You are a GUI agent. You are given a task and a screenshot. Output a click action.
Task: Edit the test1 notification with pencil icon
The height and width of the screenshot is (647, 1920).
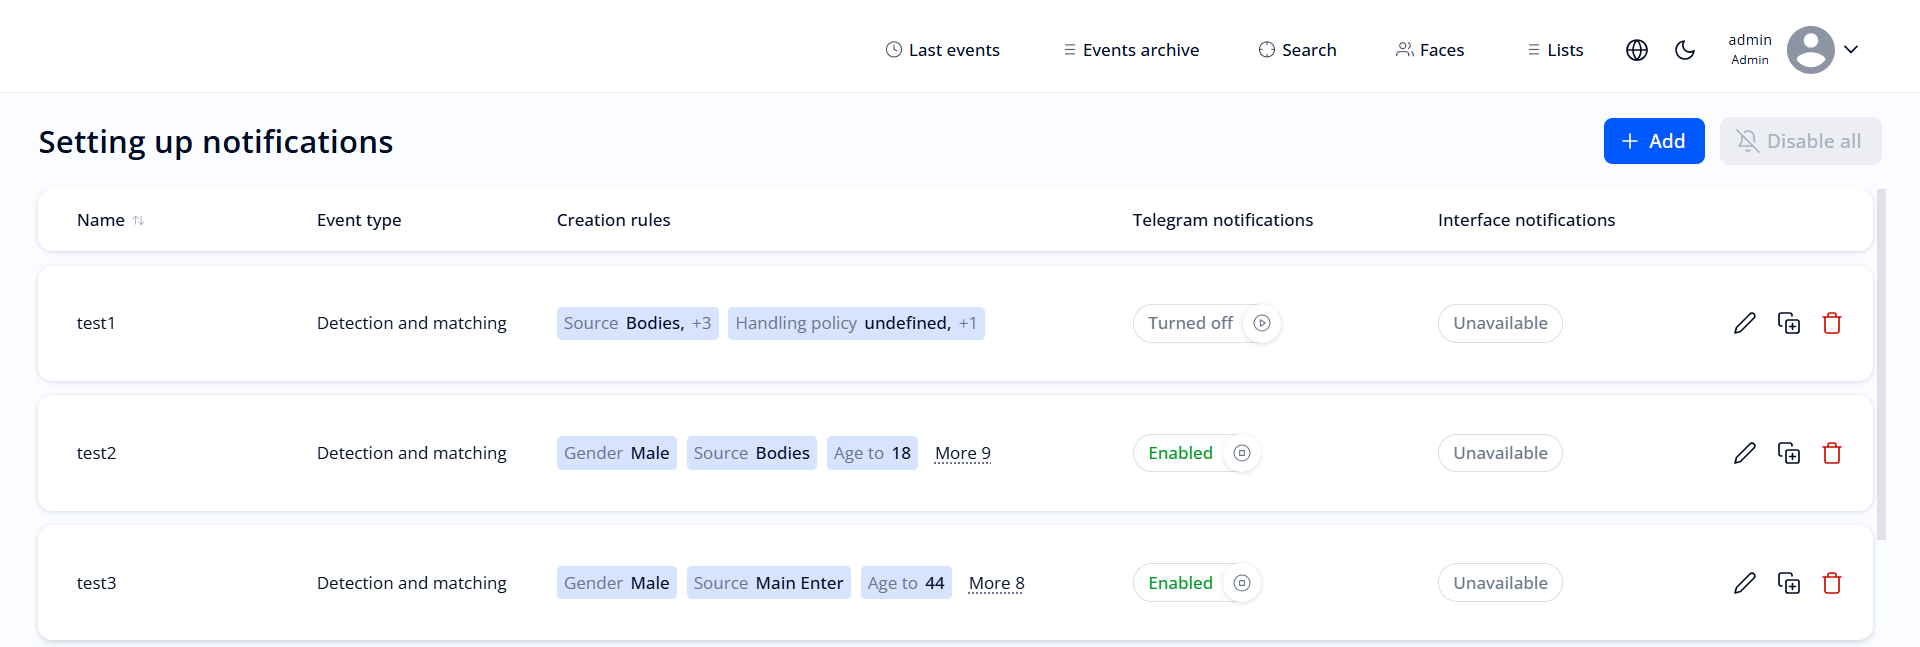1746,323
